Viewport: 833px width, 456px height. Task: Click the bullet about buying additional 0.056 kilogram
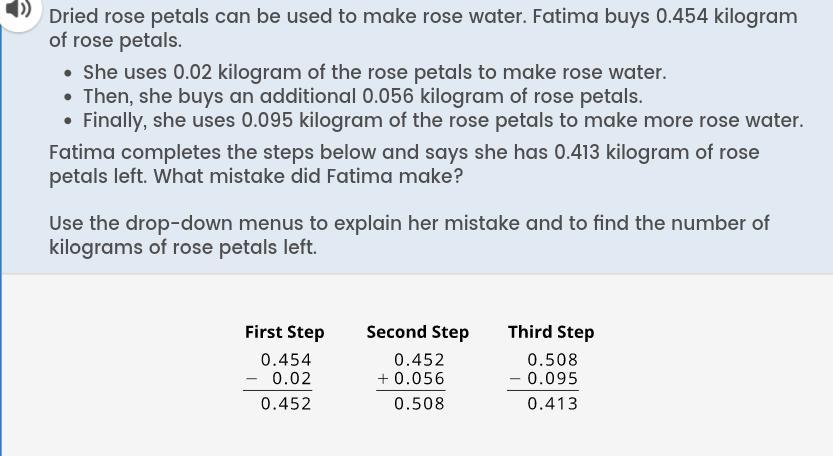362,96
